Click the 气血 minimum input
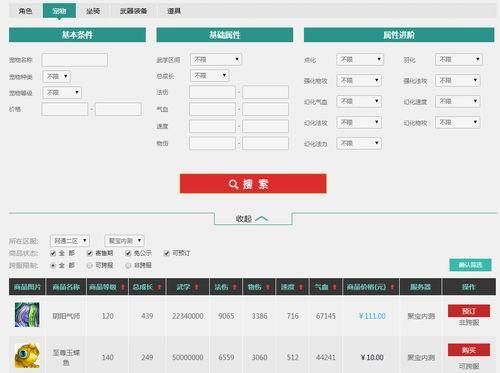This screenshot has width=500, height=373. 212,109
